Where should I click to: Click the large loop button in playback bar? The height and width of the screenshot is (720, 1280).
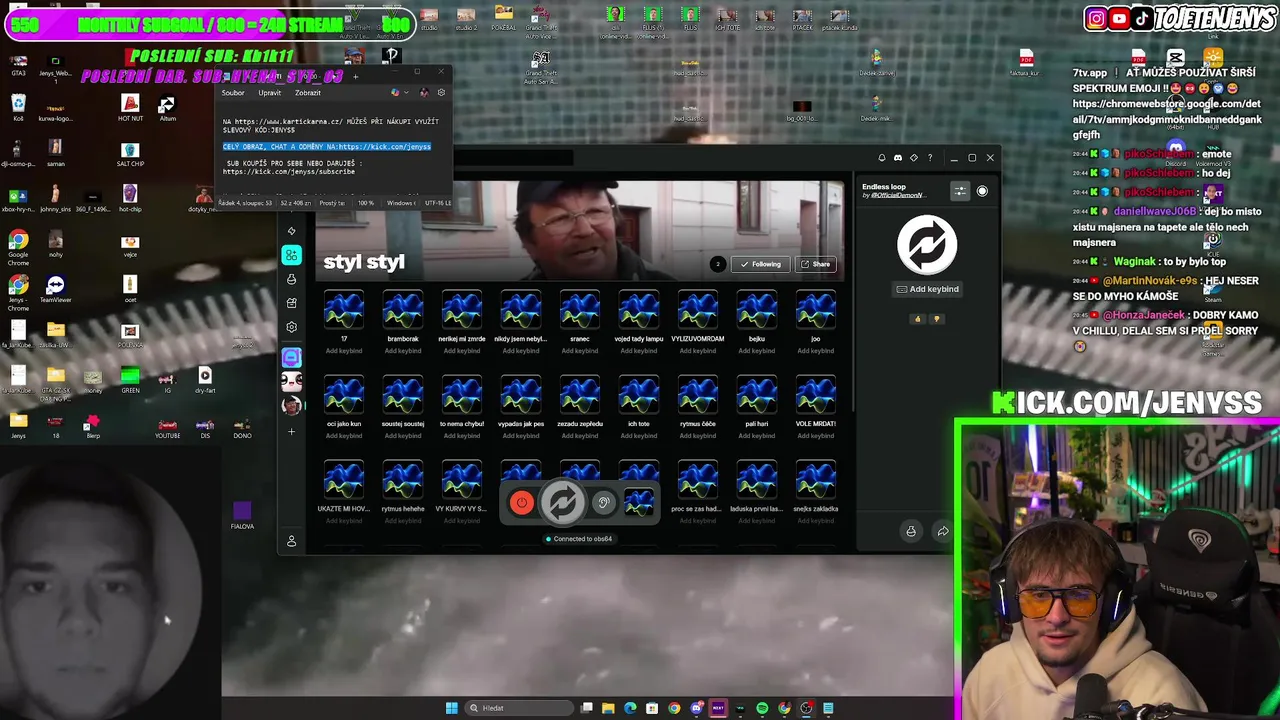click(x=563, y=503)
